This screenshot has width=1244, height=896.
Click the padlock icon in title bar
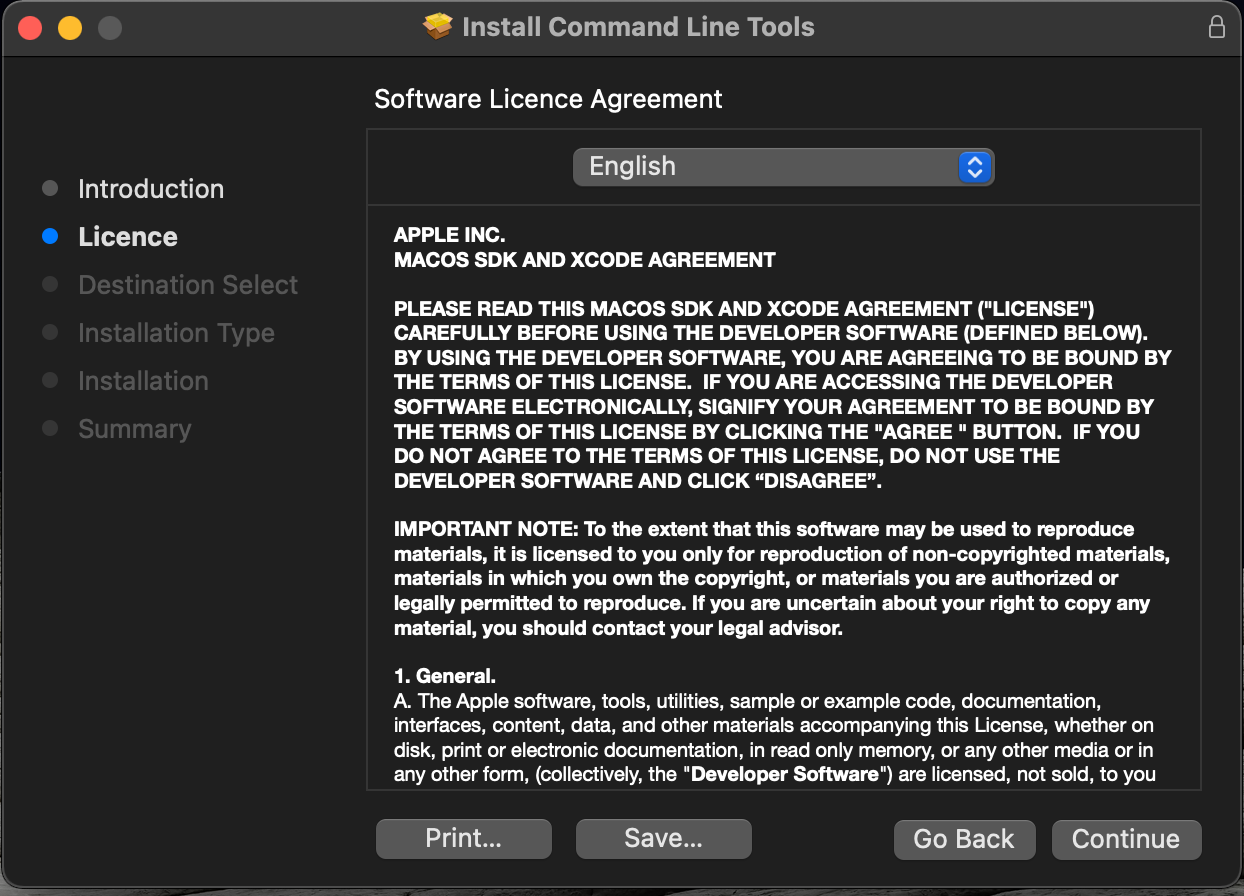coord(1217,27)
